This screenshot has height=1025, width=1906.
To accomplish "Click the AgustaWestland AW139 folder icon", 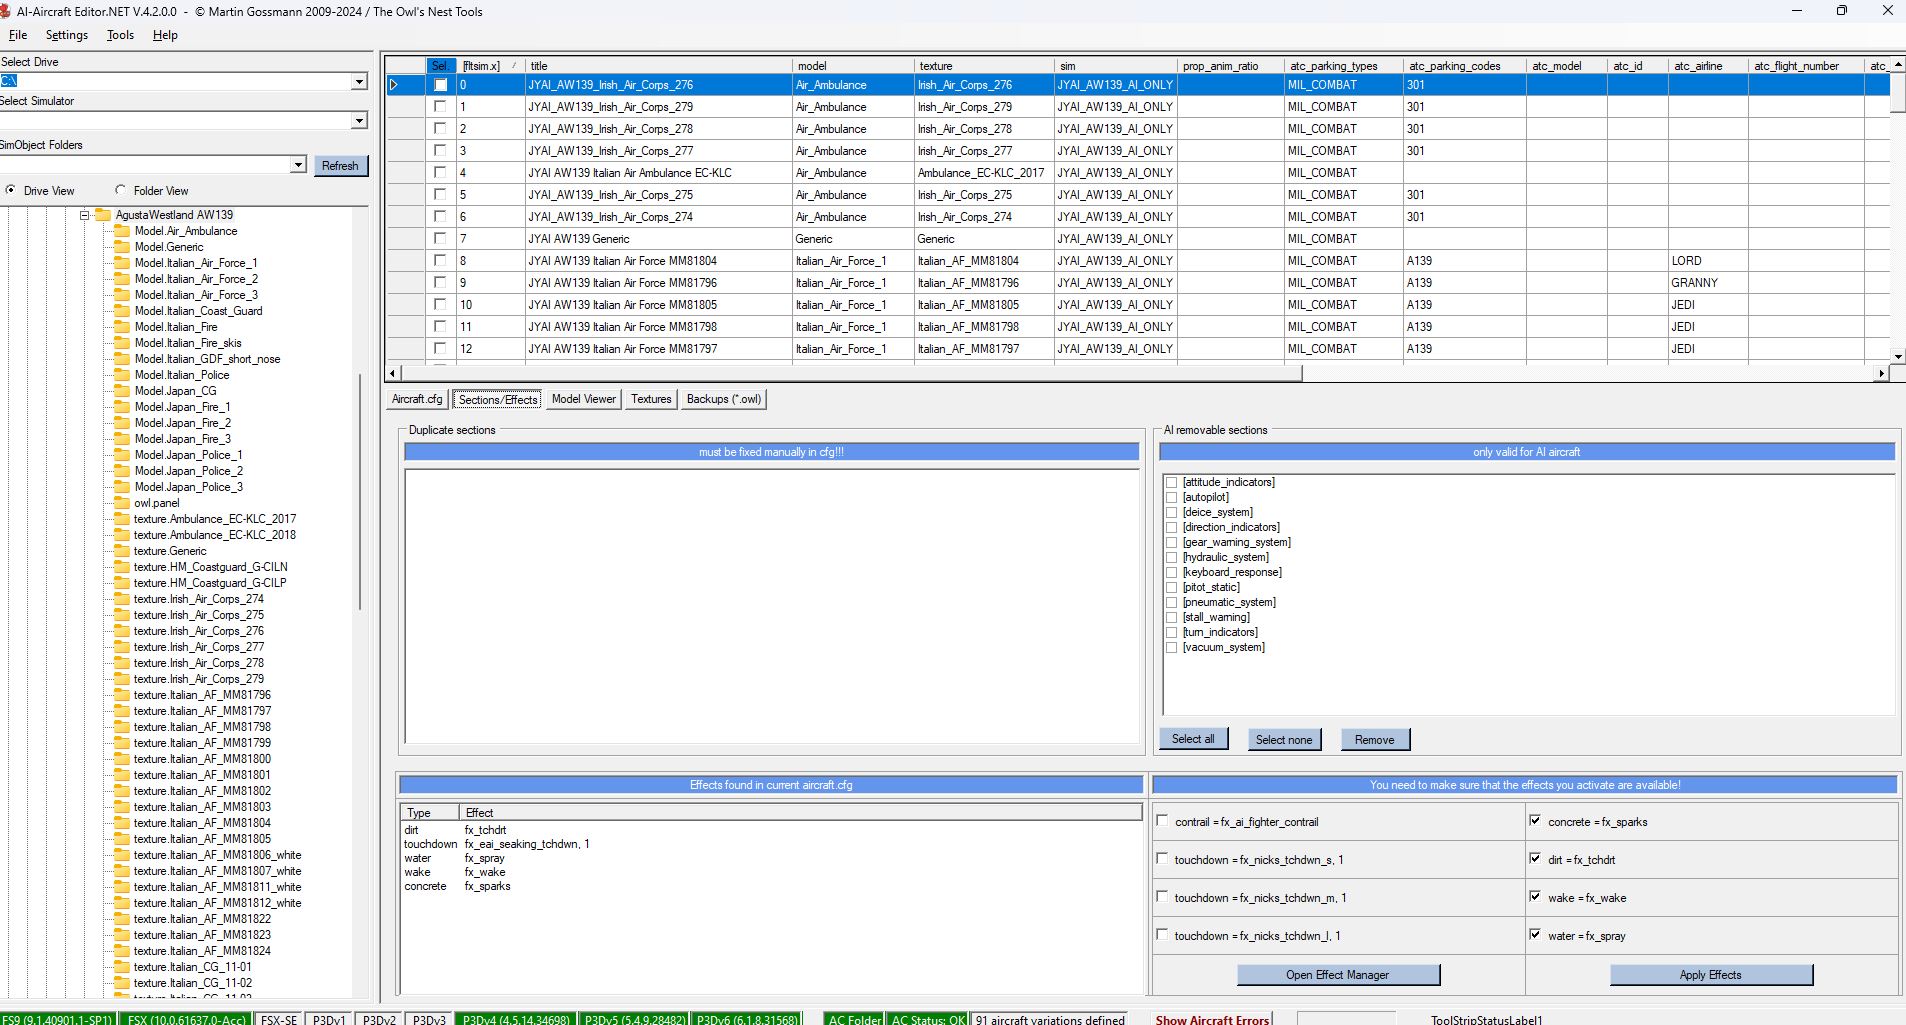I will tap(103, 215).
